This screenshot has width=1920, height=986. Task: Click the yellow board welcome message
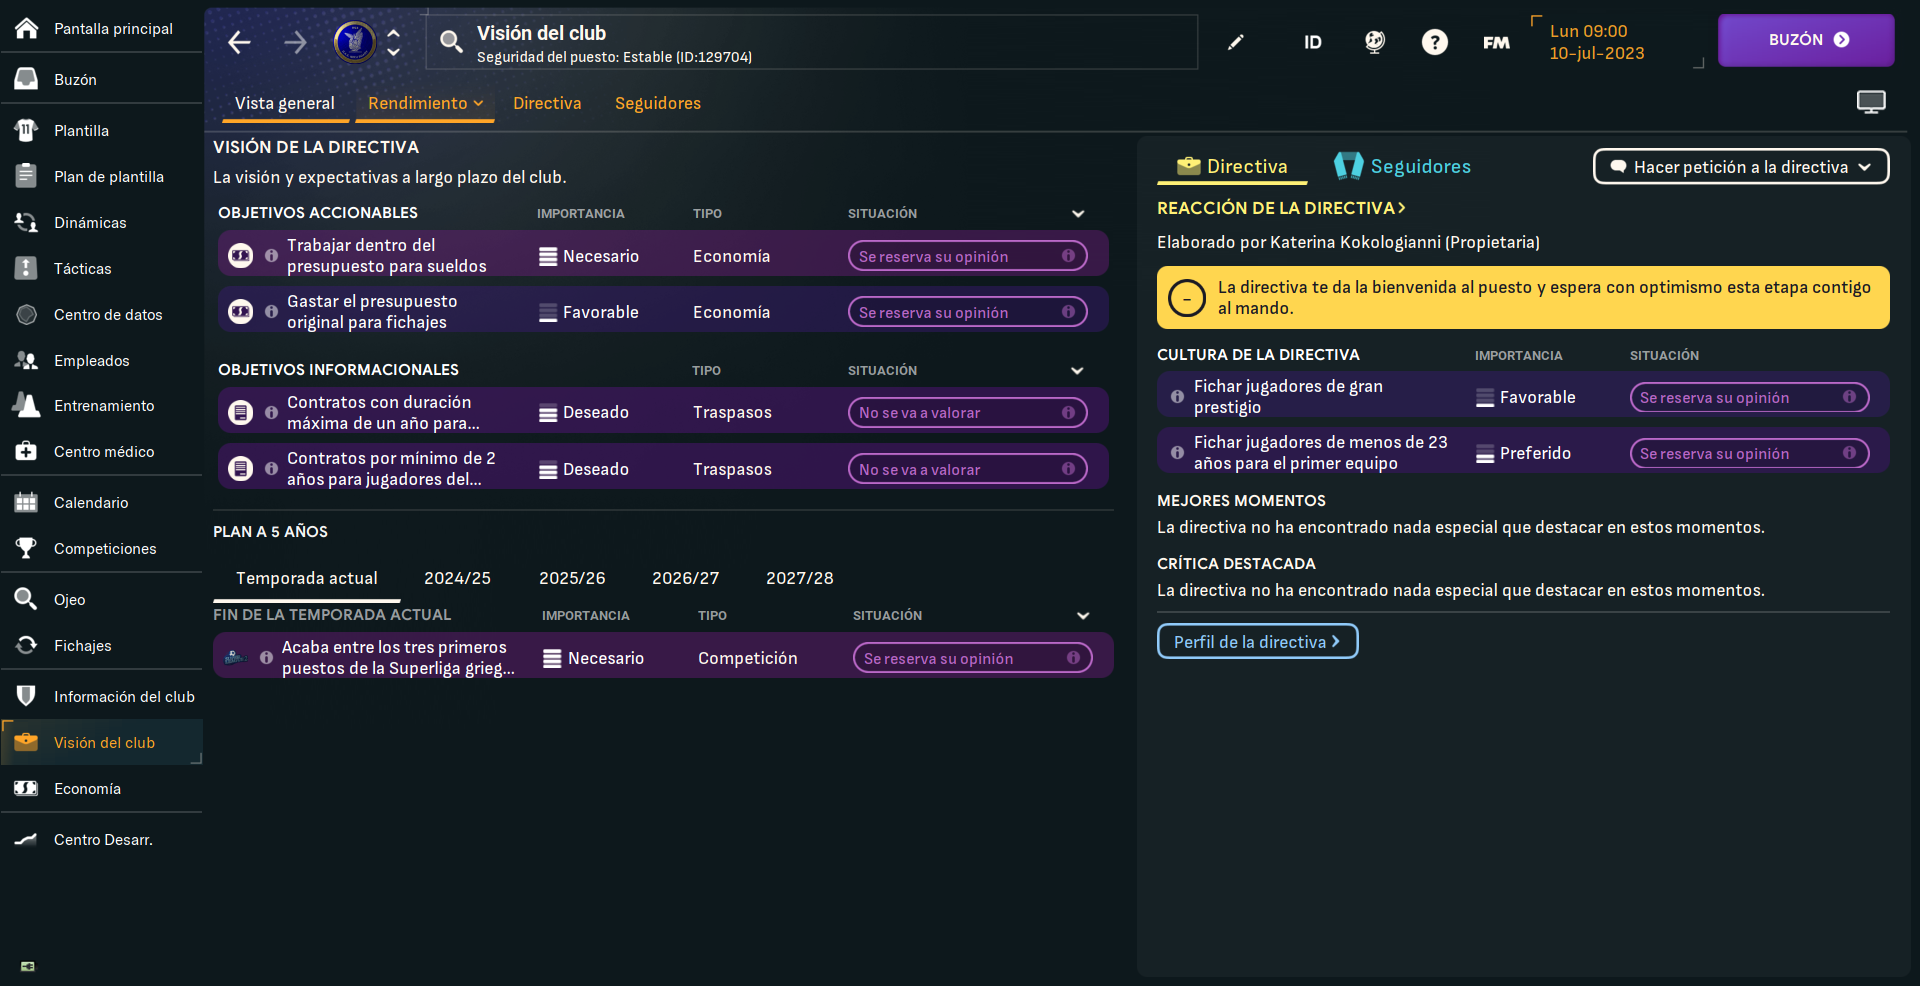(x=1523, y=297)
